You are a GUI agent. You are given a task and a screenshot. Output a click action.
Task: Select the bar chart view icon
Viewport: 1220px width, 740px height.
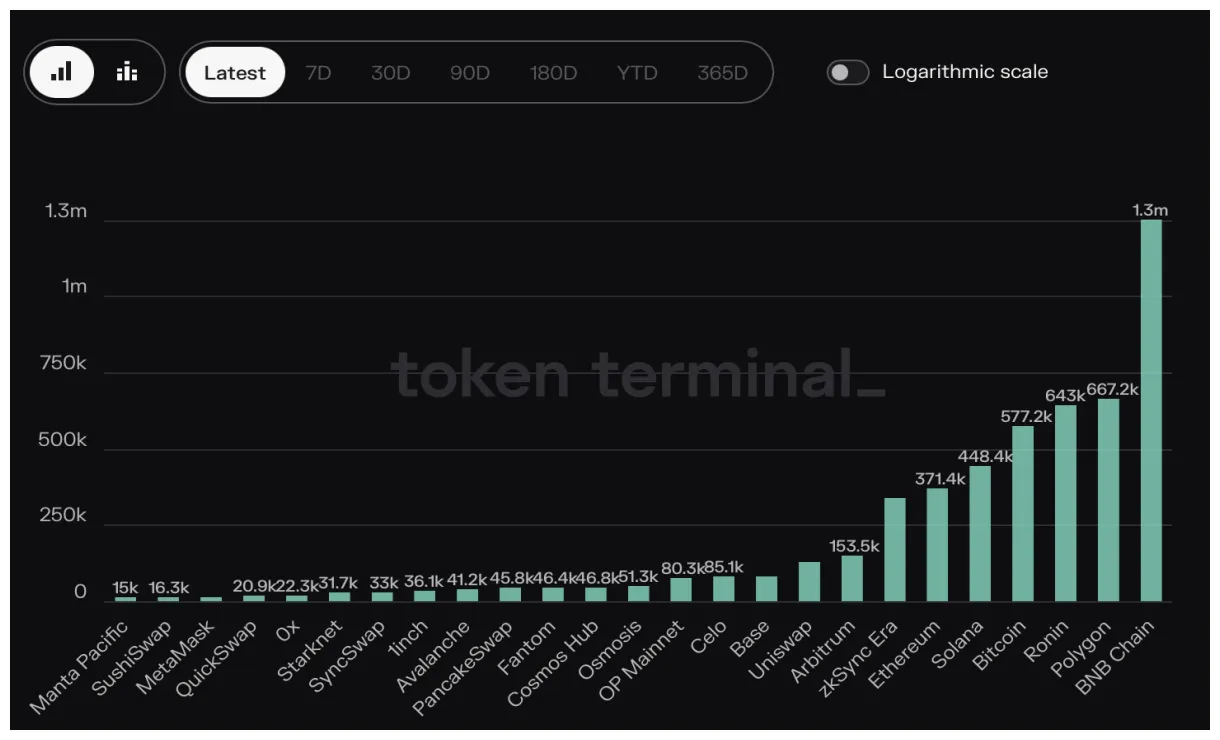(62, 71)
